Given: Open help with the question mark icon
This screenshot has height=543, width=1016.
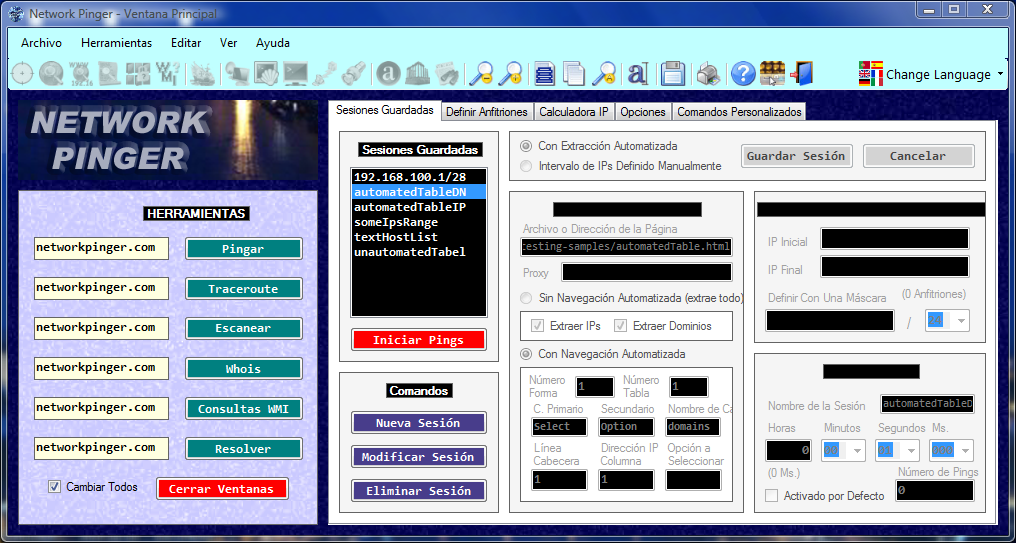Looking at the screenshot, I should tap(742, 73).
